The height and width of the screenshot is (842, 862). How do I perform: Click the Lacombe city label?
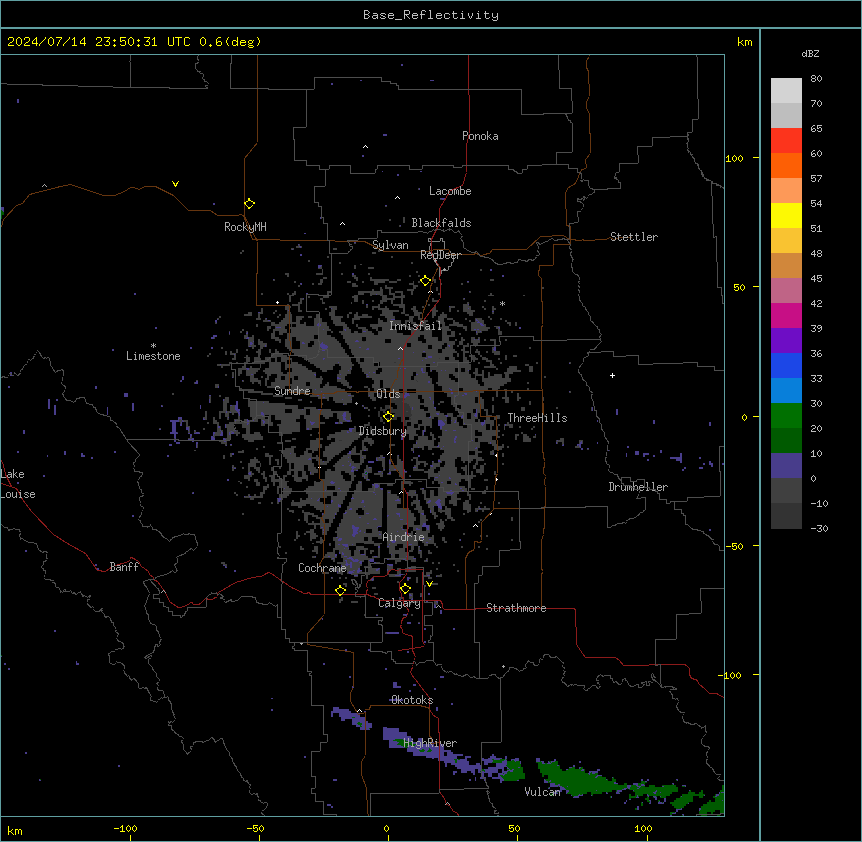tap(450, 191)
